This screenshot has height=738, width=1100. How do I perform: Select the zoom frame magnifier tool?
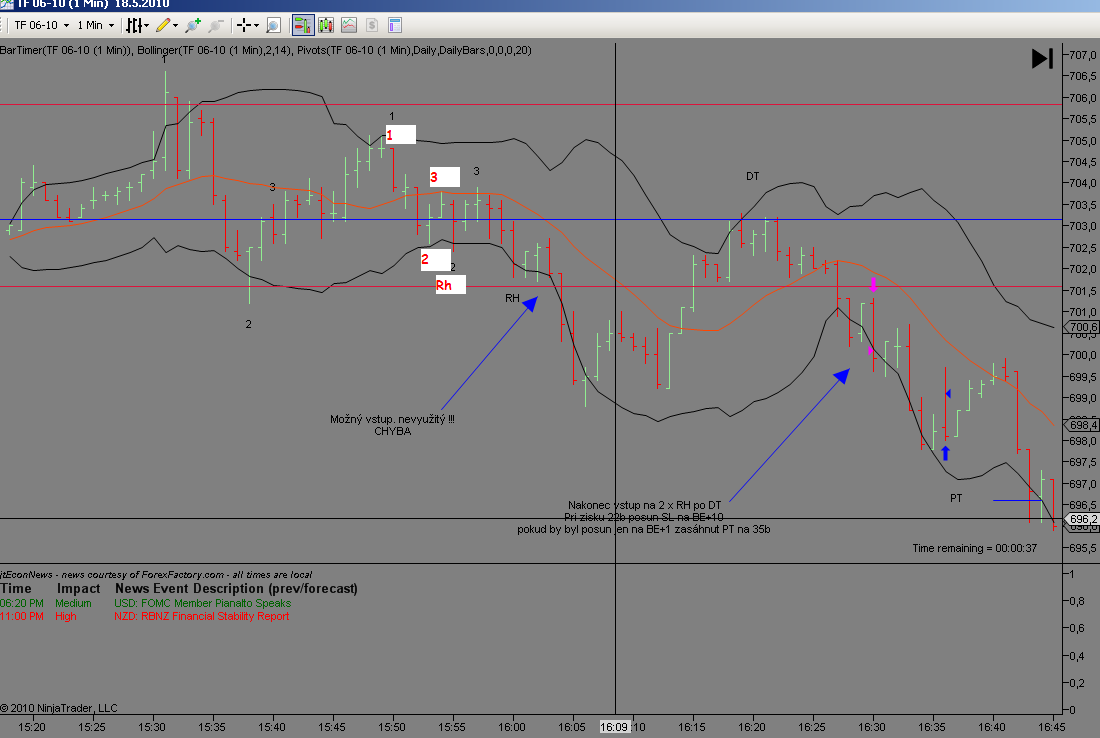274,25
